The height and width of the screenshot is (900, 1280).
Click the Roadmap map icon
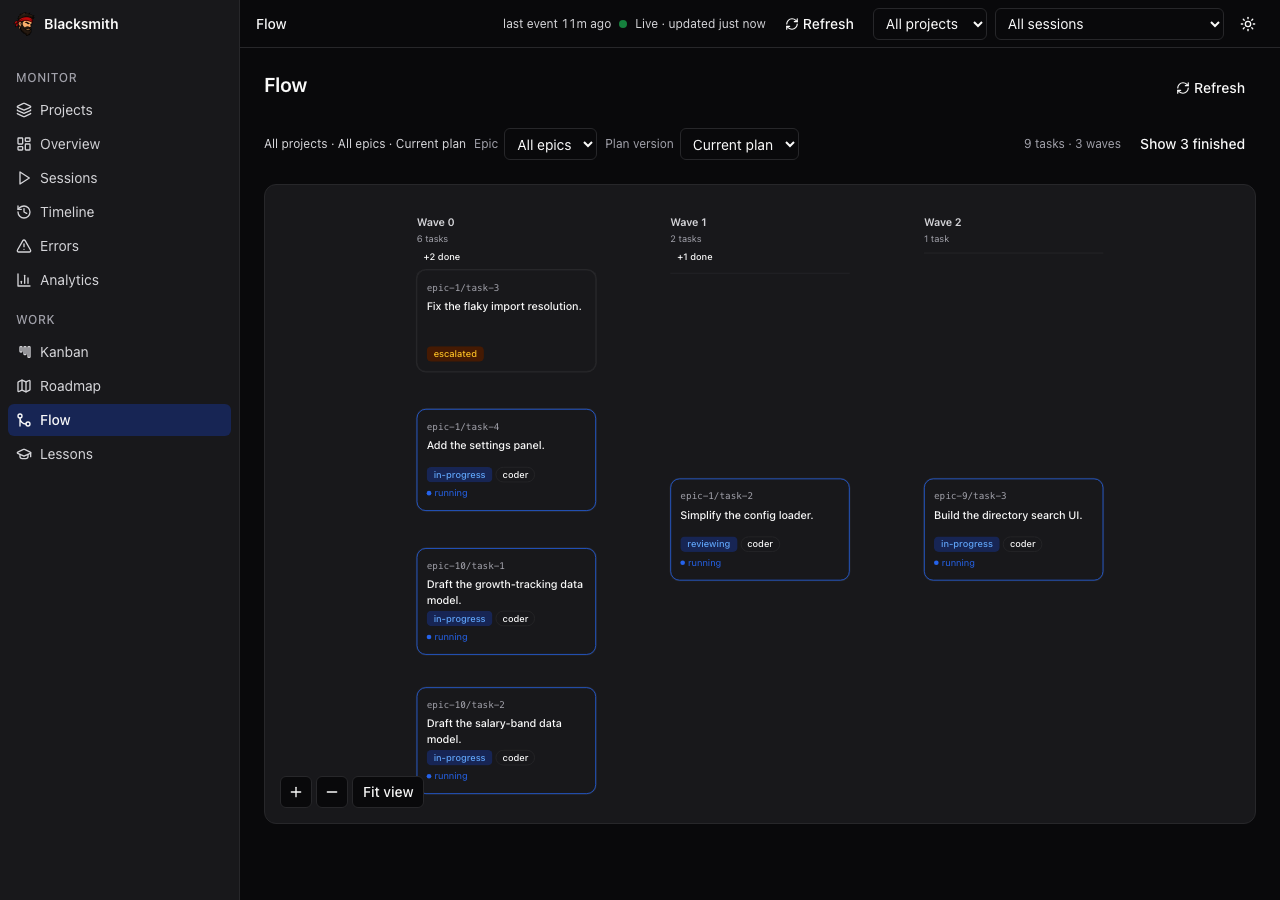24,386
